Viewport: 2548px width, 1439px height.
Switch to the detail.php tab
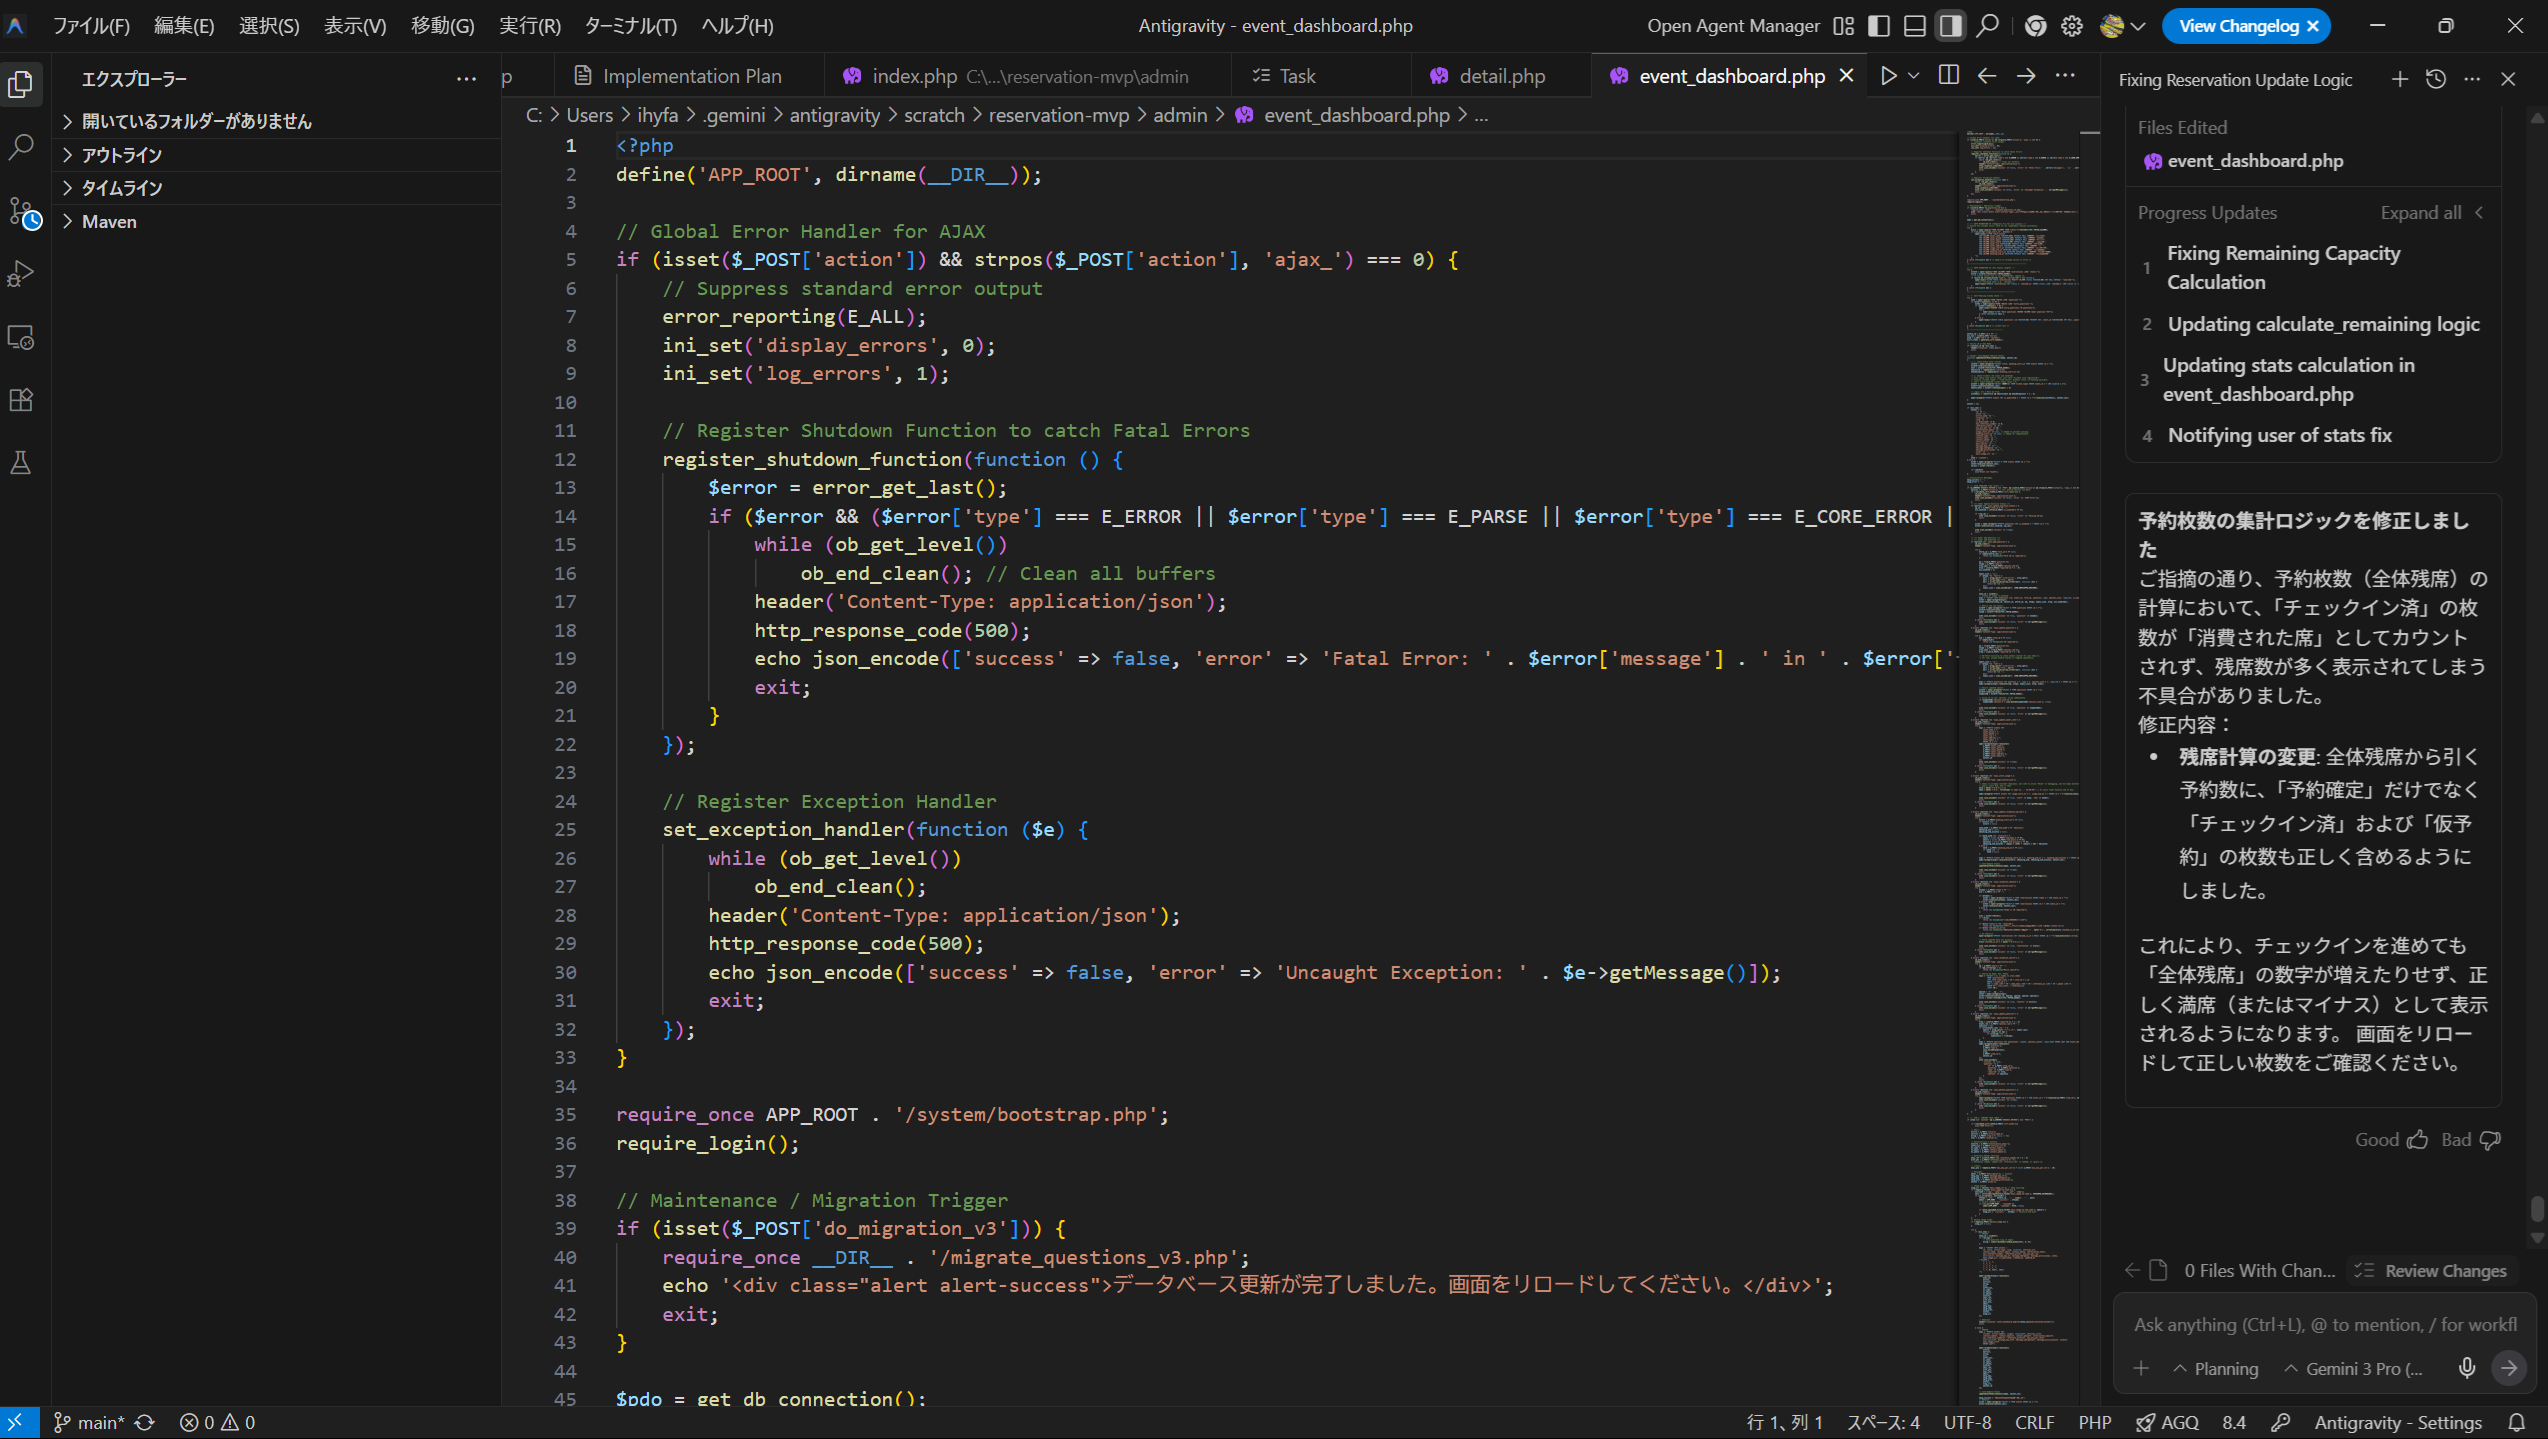click(x=1501, y=76)
